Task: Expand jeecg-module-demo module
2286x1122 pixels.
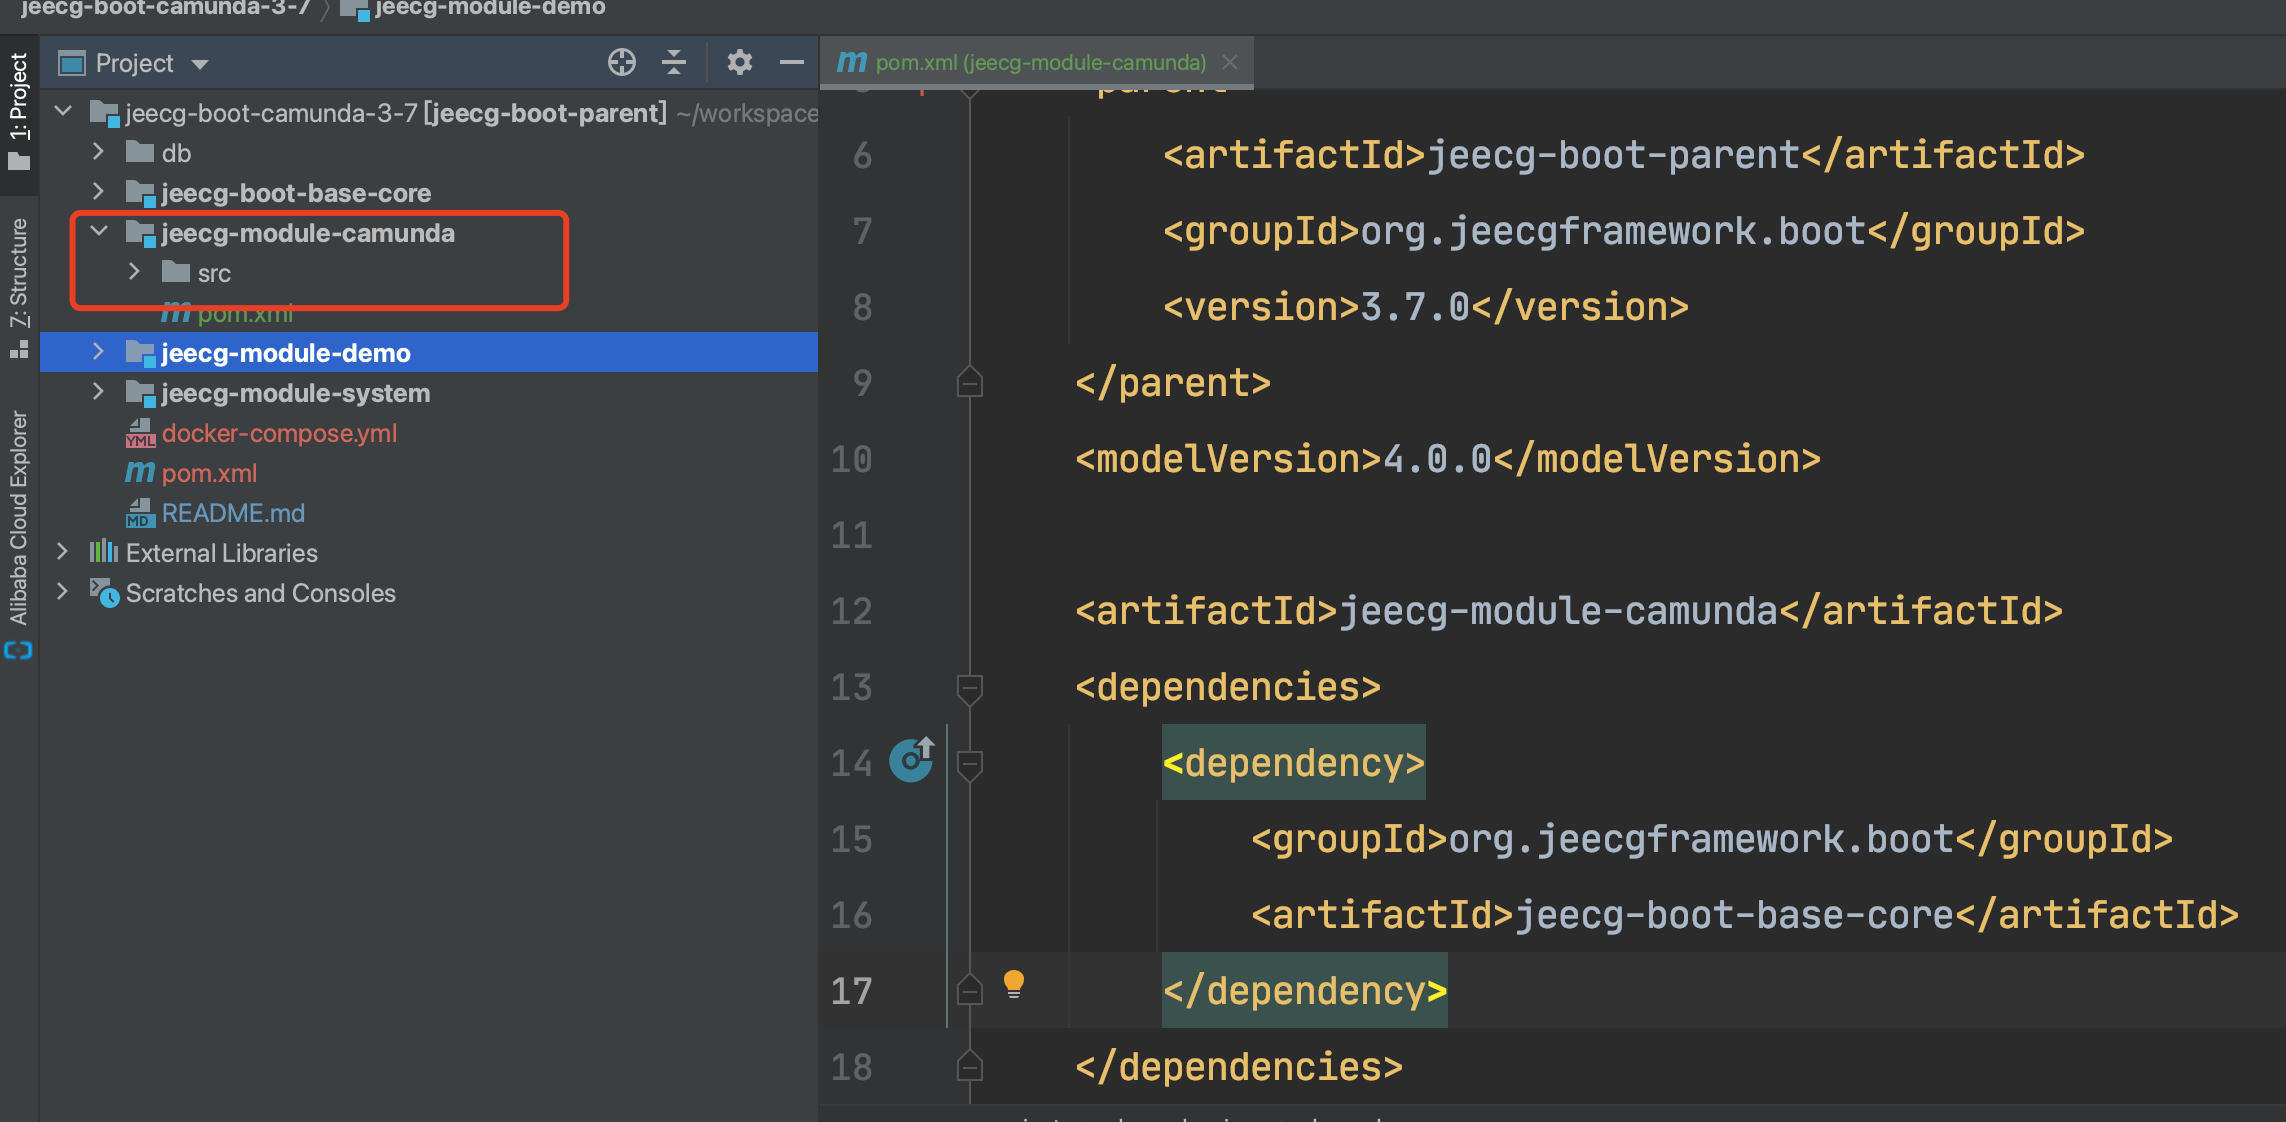Action: click(98, 352)
